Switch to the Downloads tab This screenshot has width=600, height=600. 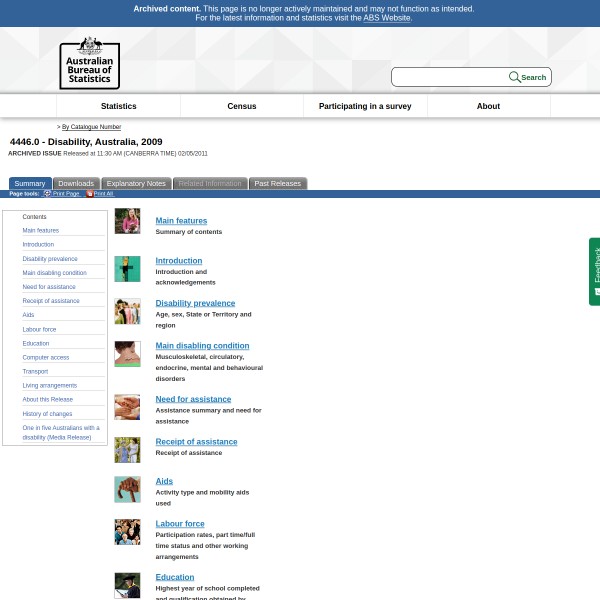pos(76,184)
